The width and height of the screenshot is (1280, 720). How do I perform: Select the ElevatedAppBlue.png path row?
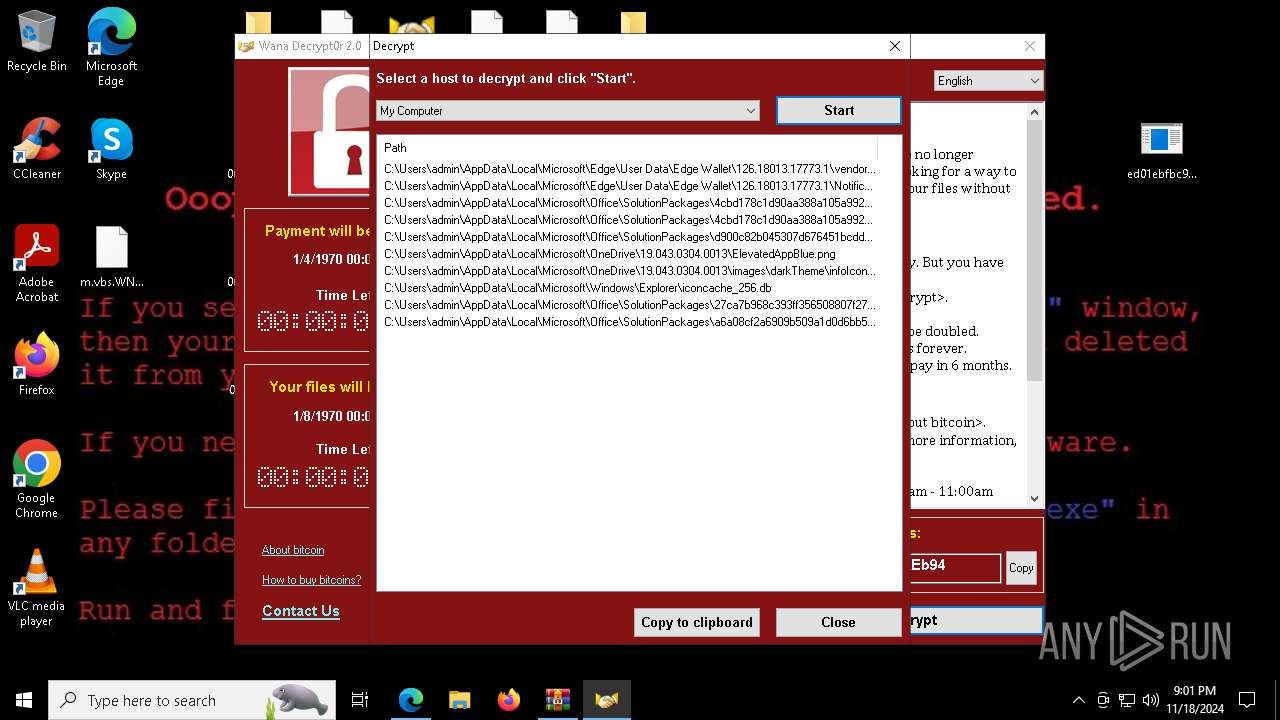pos(630,254)
